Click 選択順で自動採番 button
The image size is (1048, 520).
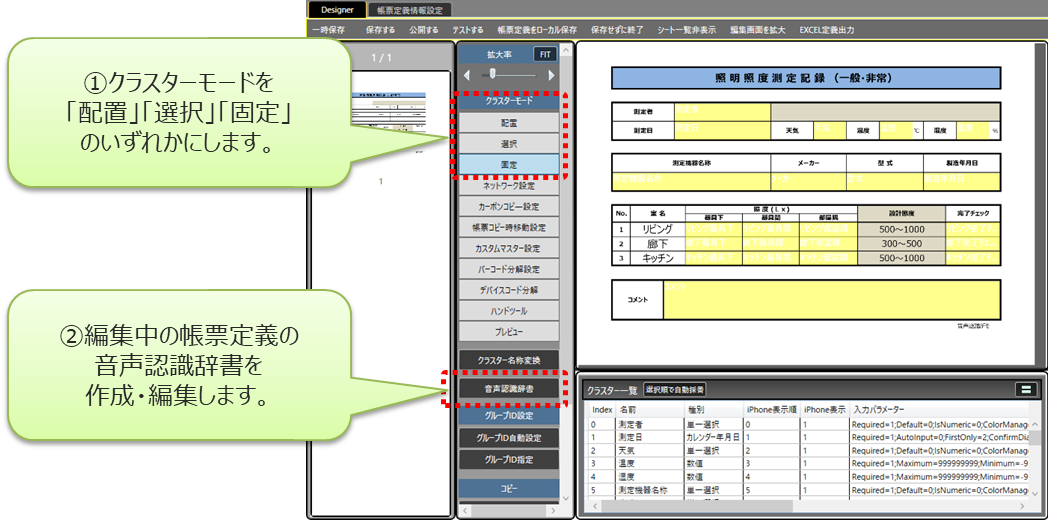pos(674,390)
